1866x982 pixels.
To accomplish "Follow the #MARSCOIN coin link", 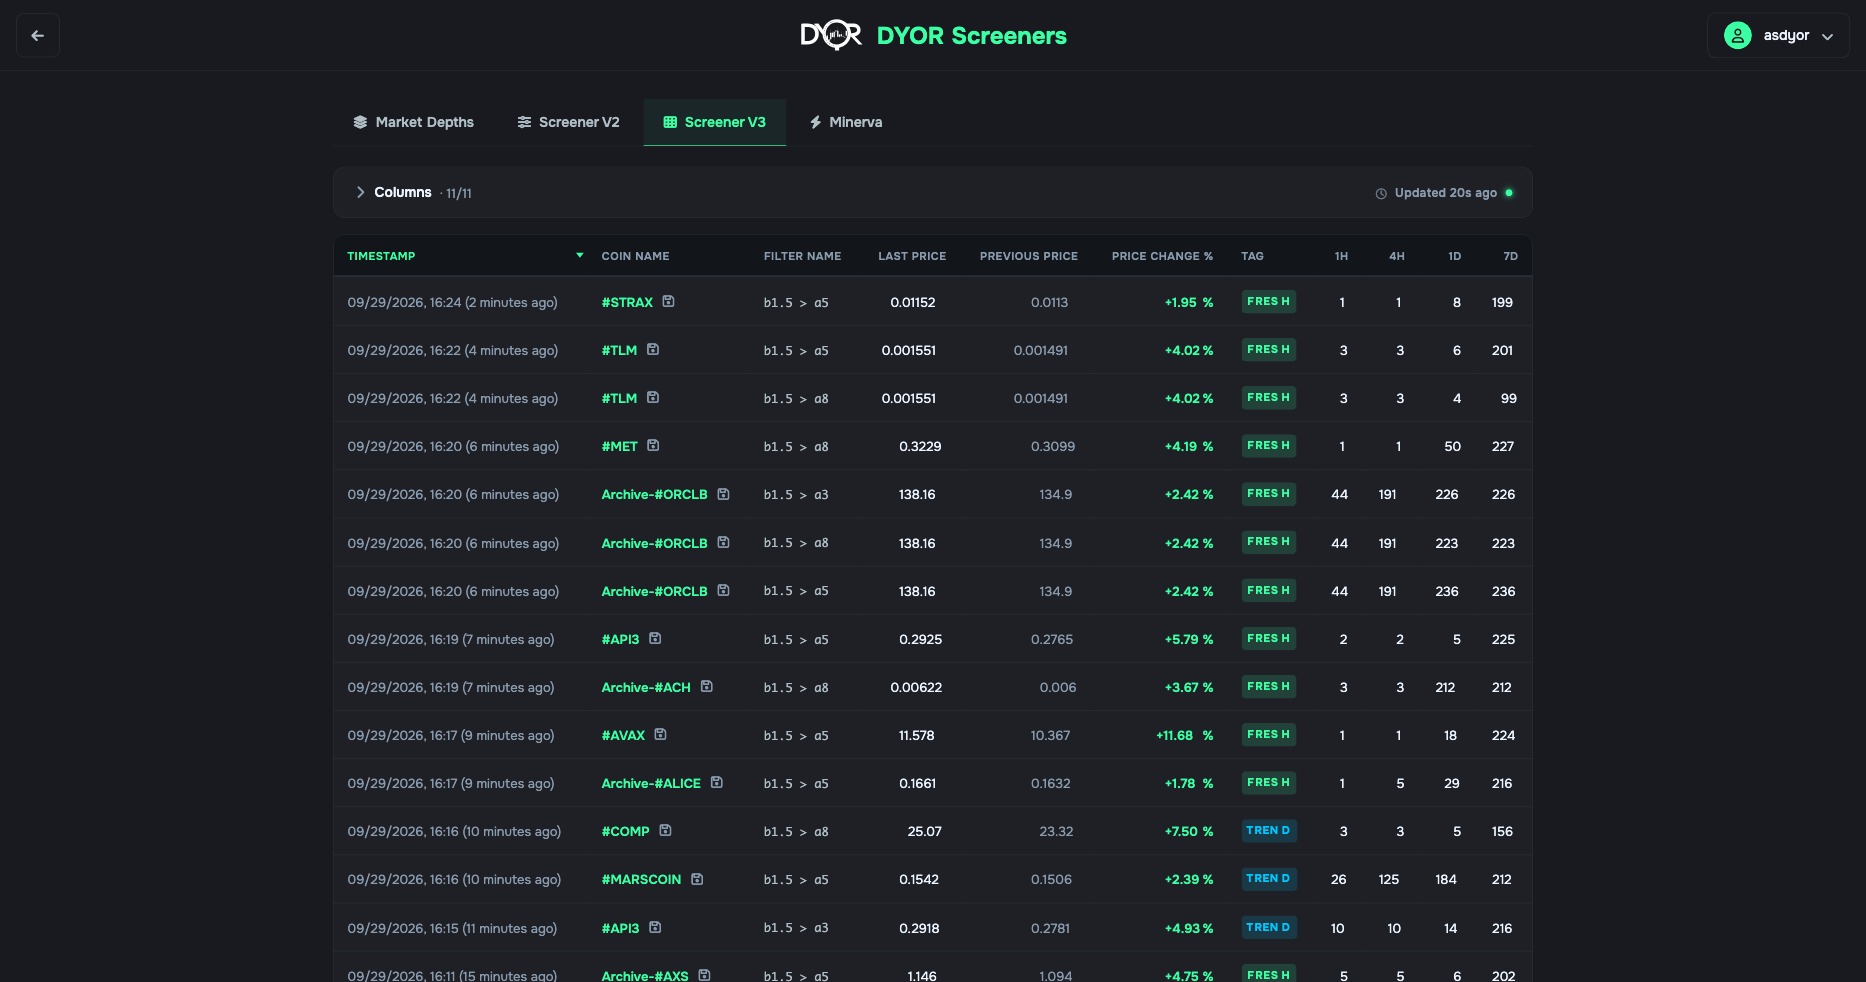I will pos(641,879).
